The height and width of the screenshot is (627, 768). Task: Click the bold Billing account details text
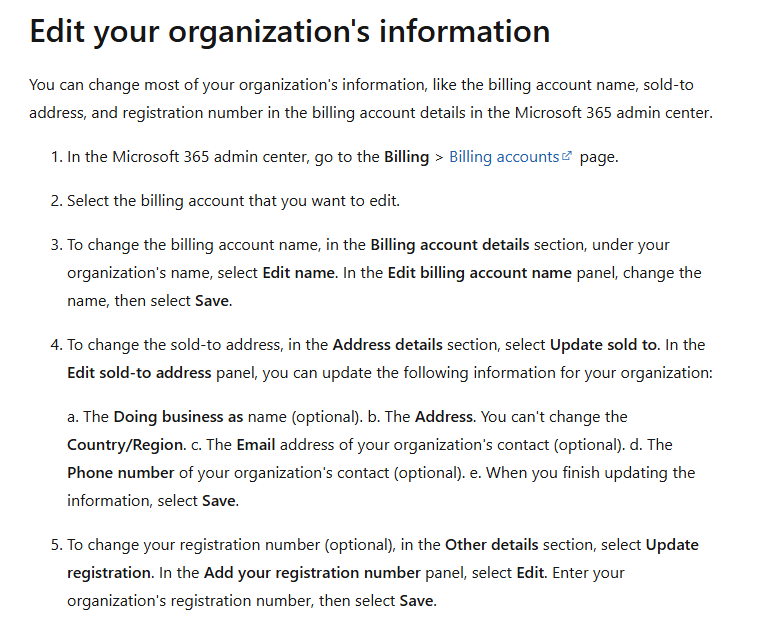tap(450, 245)
